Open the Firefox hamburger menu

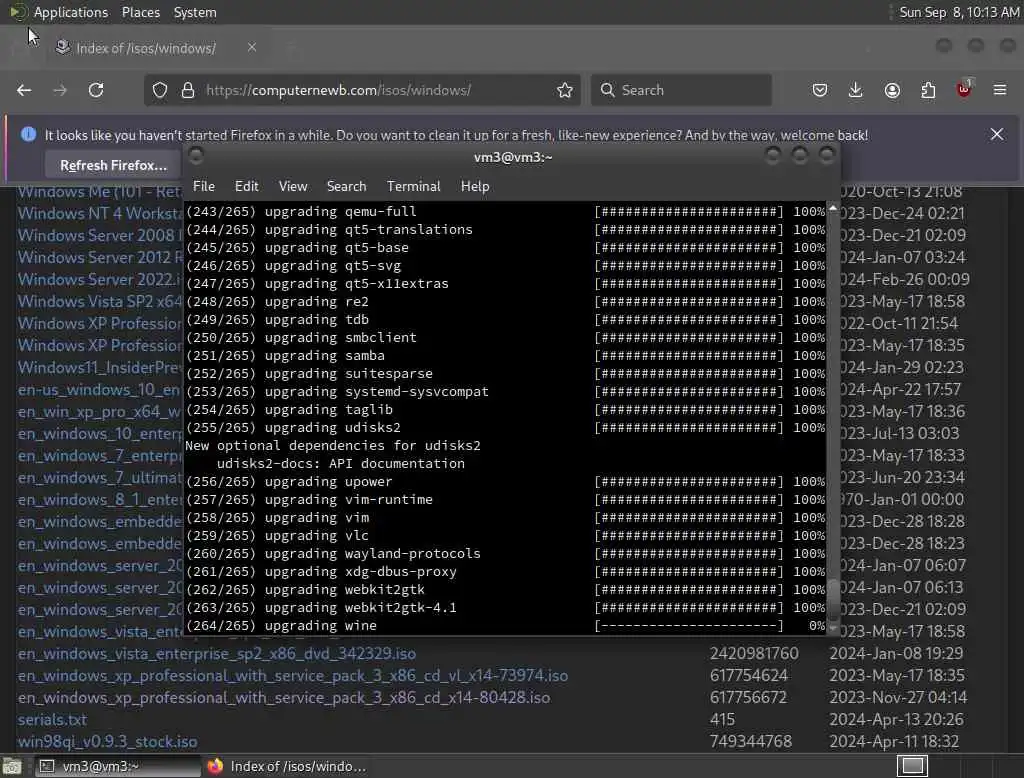[x=1000, y=89]
